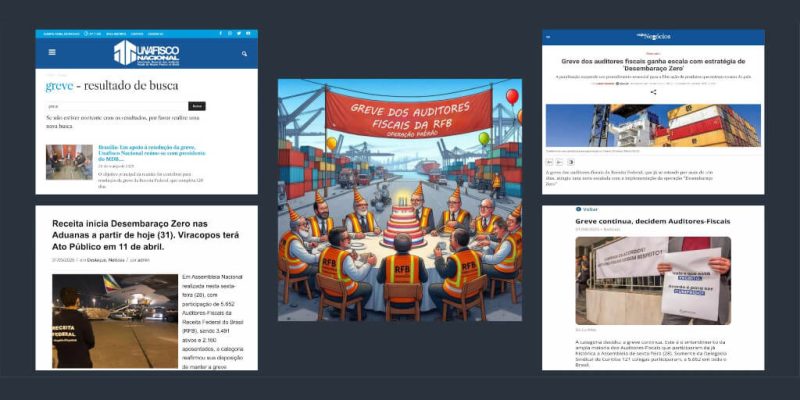Open the protest signs photo
800x400 pixels.
(653, 281)
